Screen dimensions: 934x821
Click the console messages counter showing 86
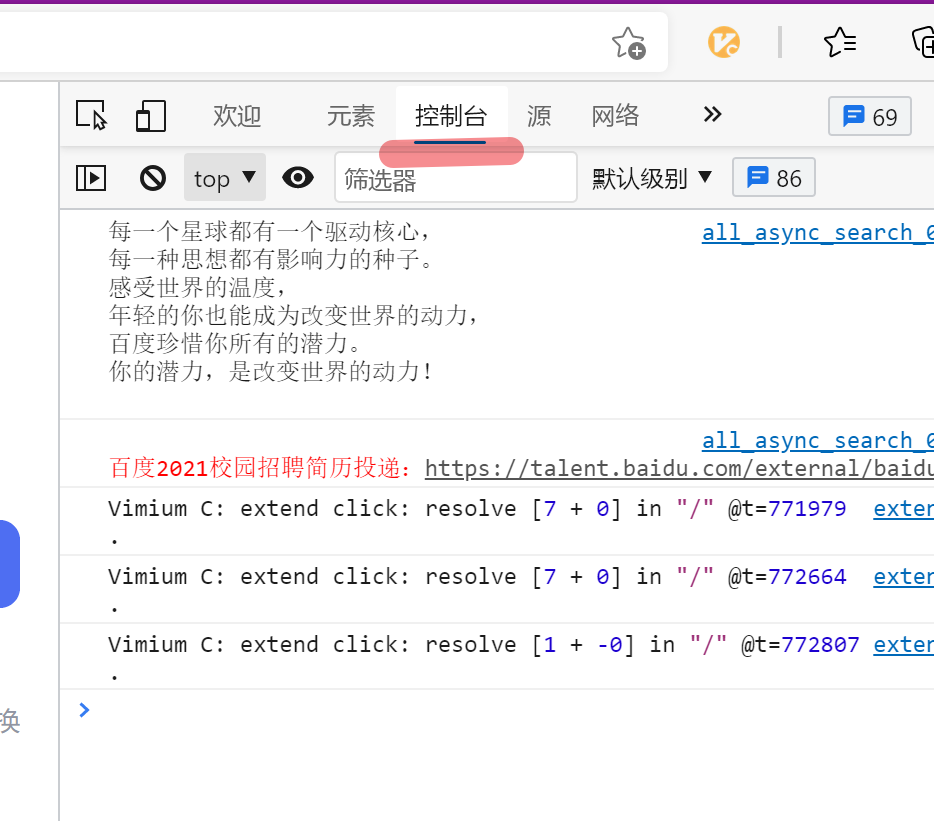pyautogui.click(x=773, y=176)
